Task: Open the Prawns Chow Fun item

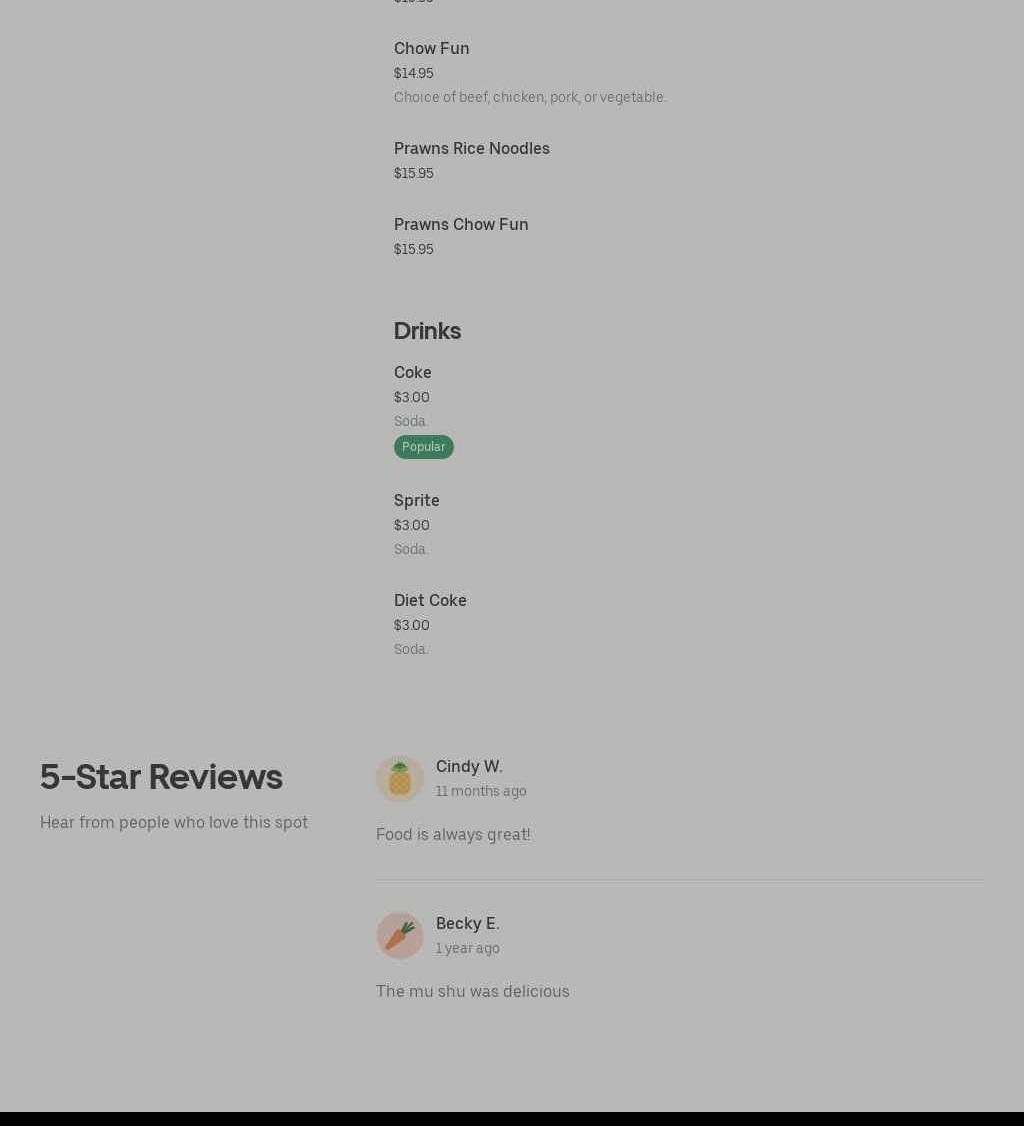Action: pos(460,224)
